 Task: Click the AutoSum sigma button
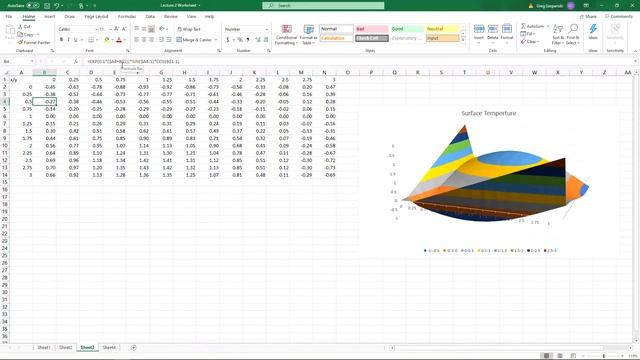pyautogui.click(x=533, y=26)
